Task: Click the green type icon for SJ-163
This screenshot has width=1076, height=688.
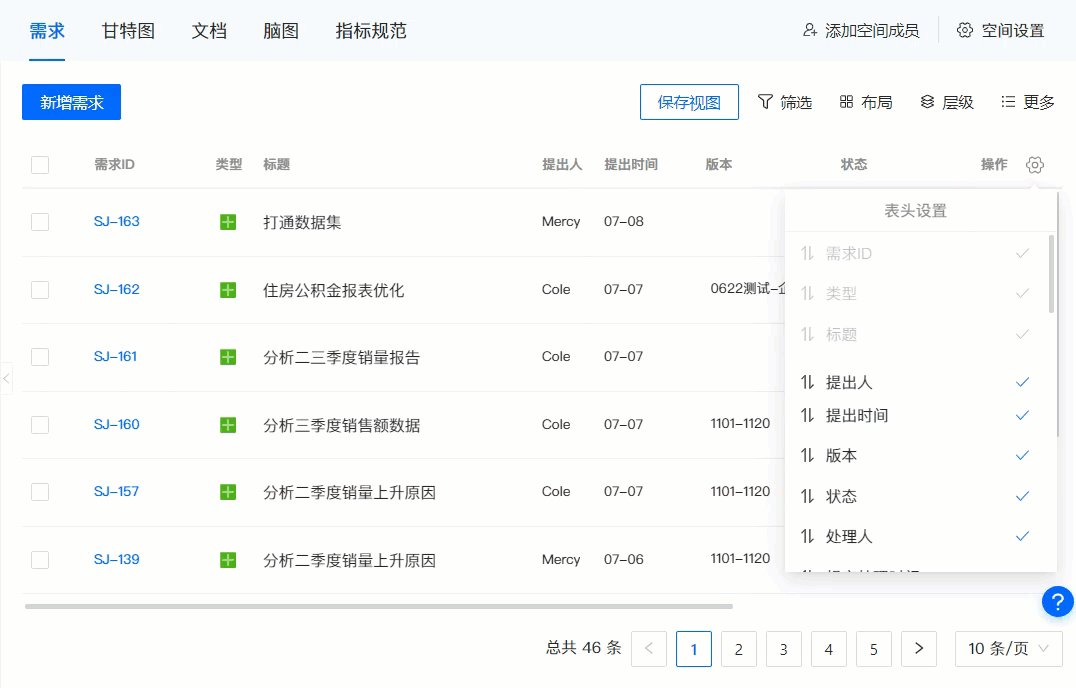Action: [x=228, y=222]
